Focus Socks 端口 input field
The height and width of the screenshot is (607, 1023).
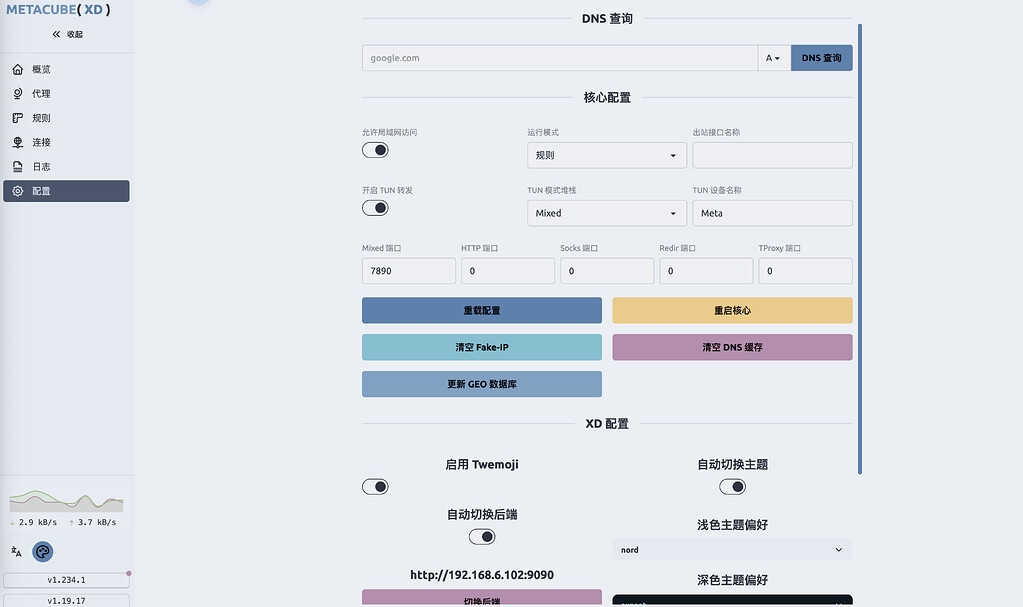pos(607,271)
